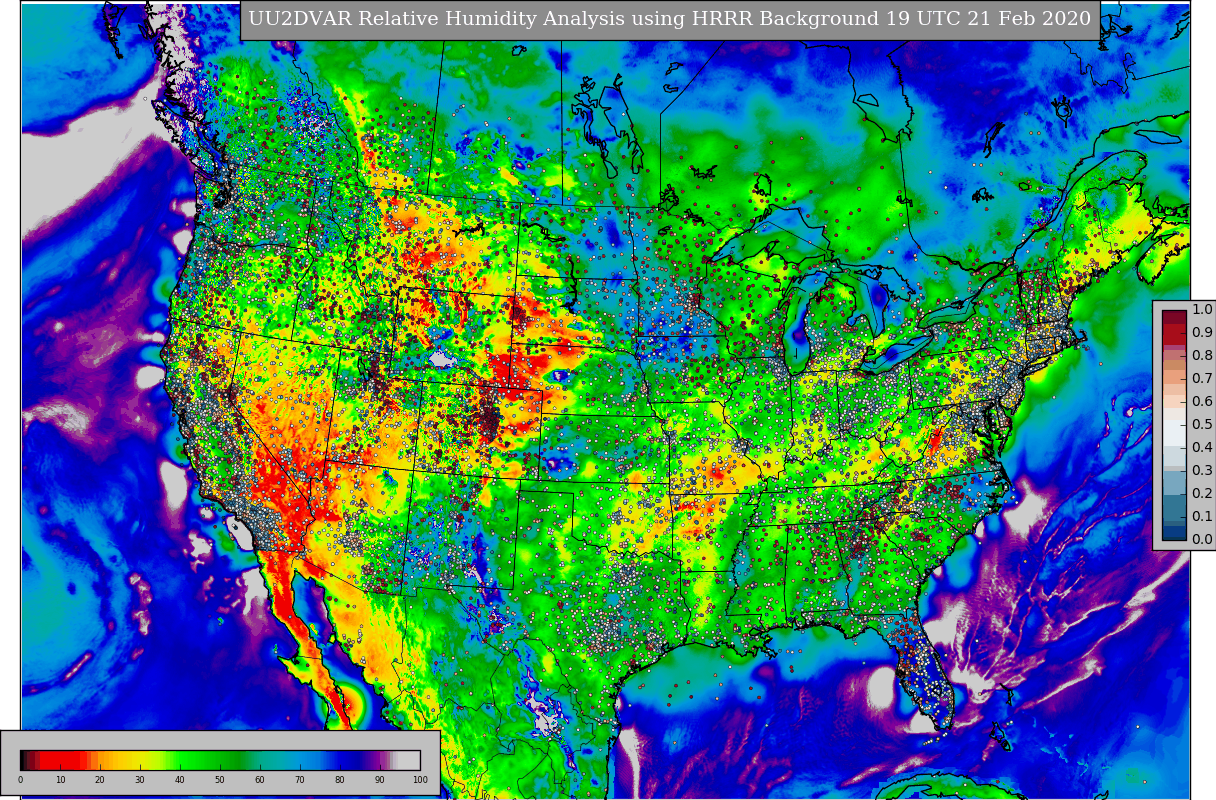Select the 1.0 label on the vertical legend
The image size is (1216, 800).
point(1202,310)
